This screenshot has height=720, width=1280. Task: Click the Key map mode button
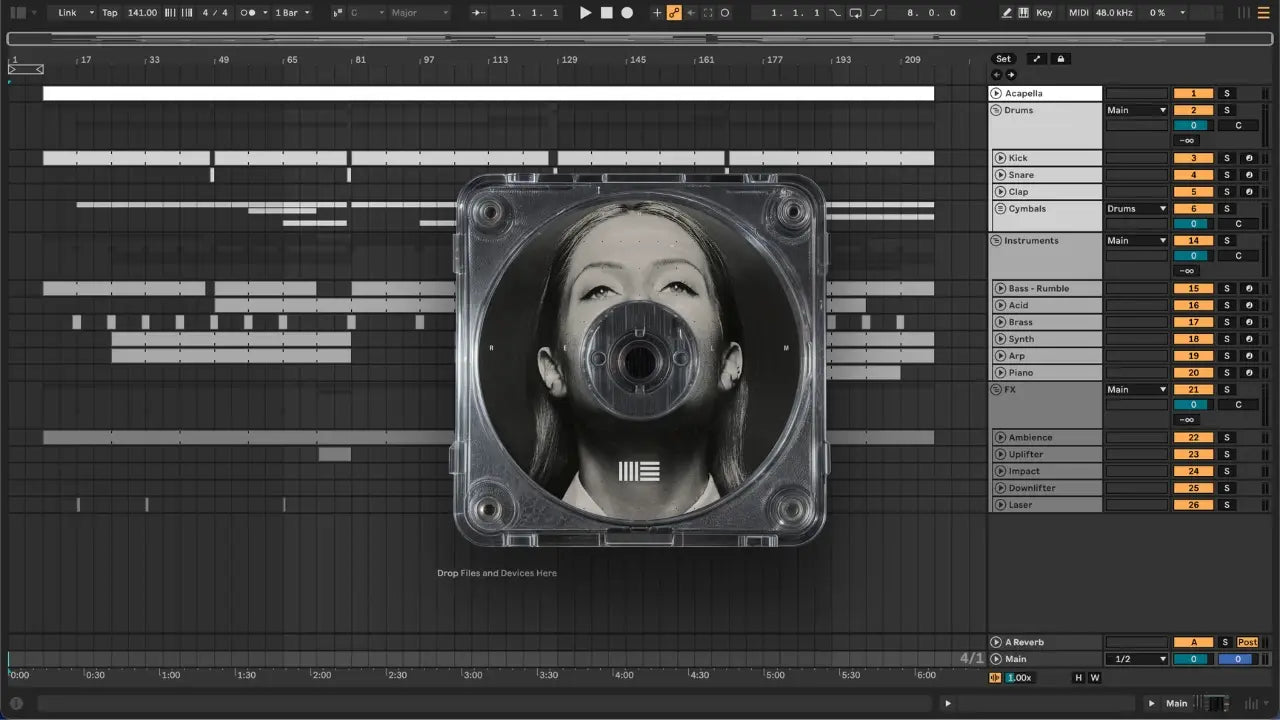(1044, 13)
